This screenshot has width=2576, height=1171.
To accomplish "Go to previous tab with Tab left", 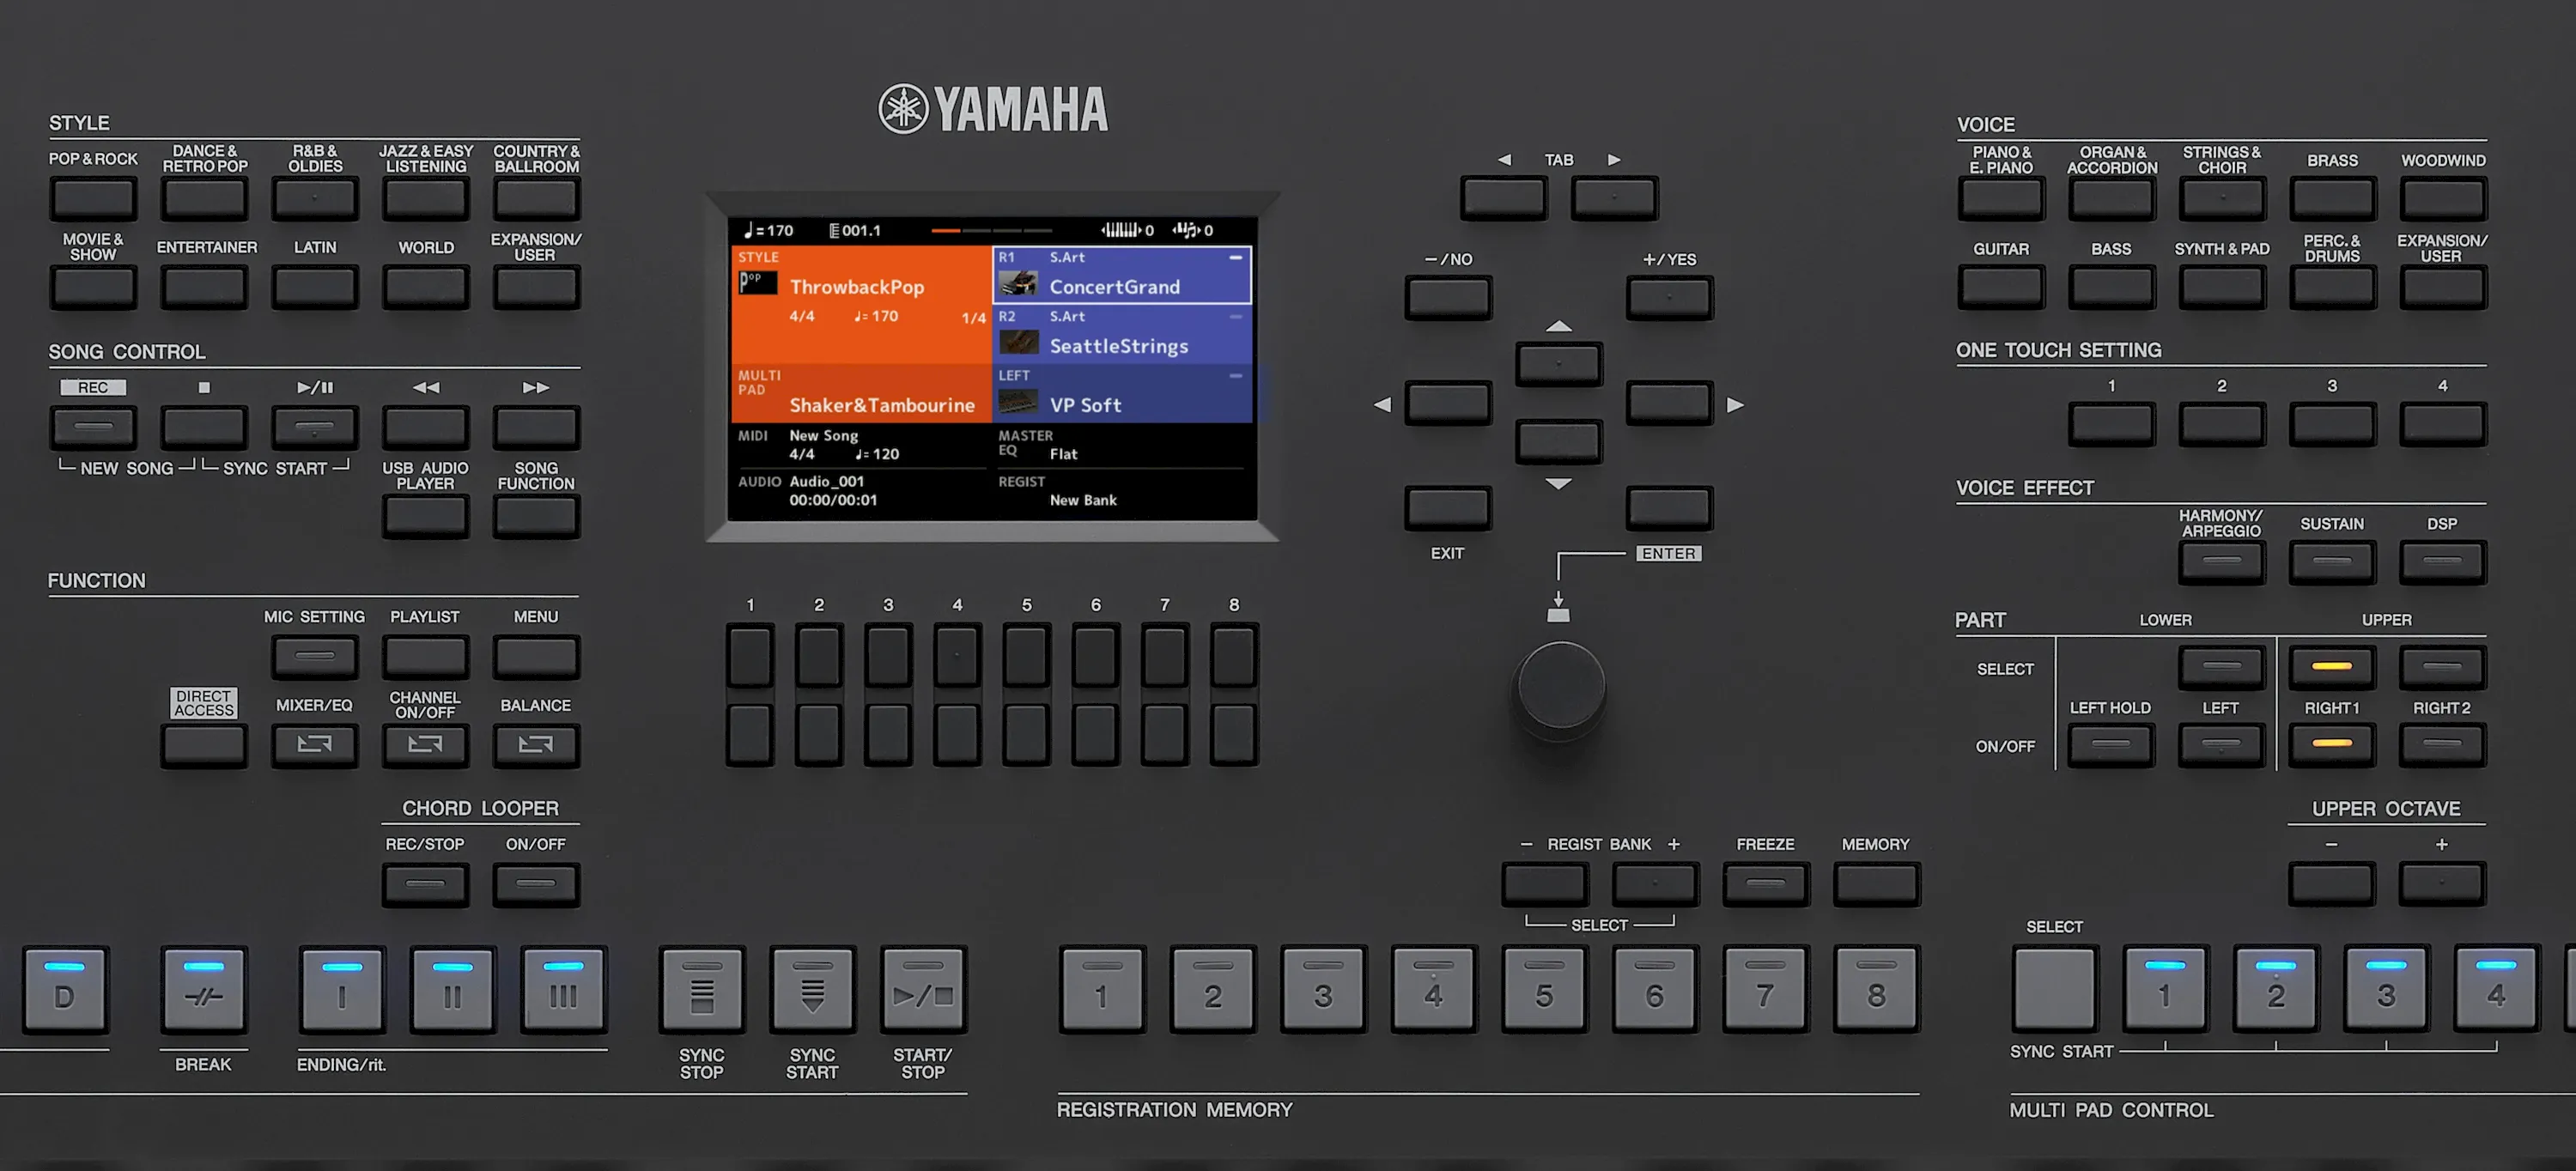I will click(x=1504, y=198).
